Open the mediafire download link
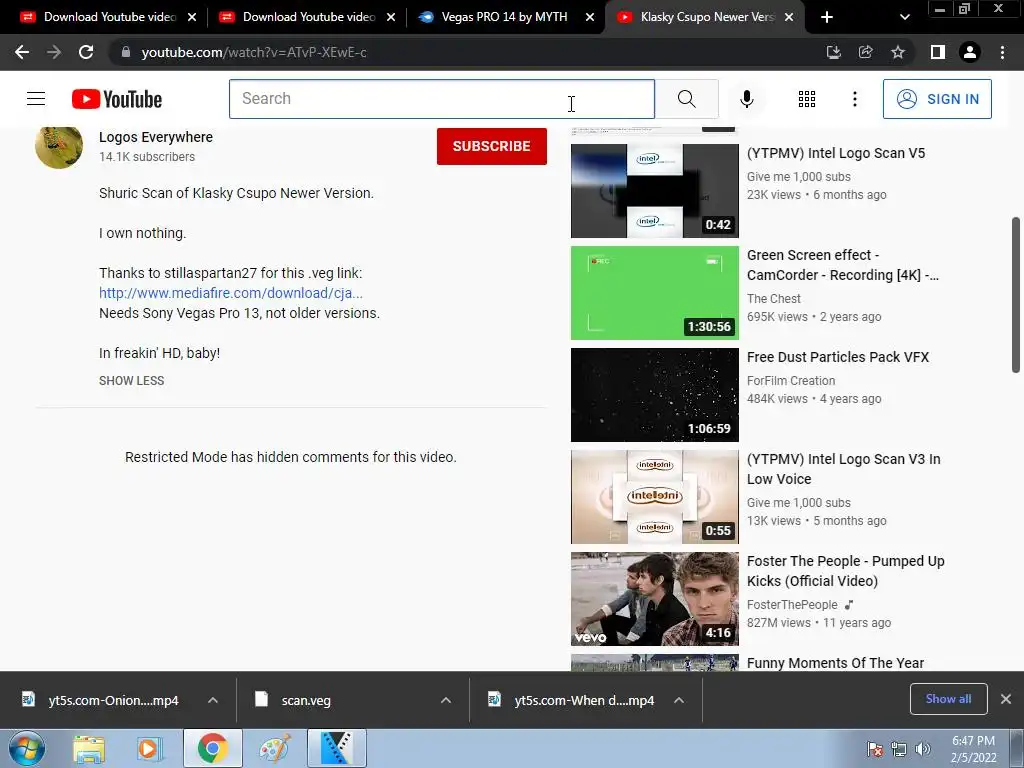1024x768 pixels. click(x=231, y=293)
